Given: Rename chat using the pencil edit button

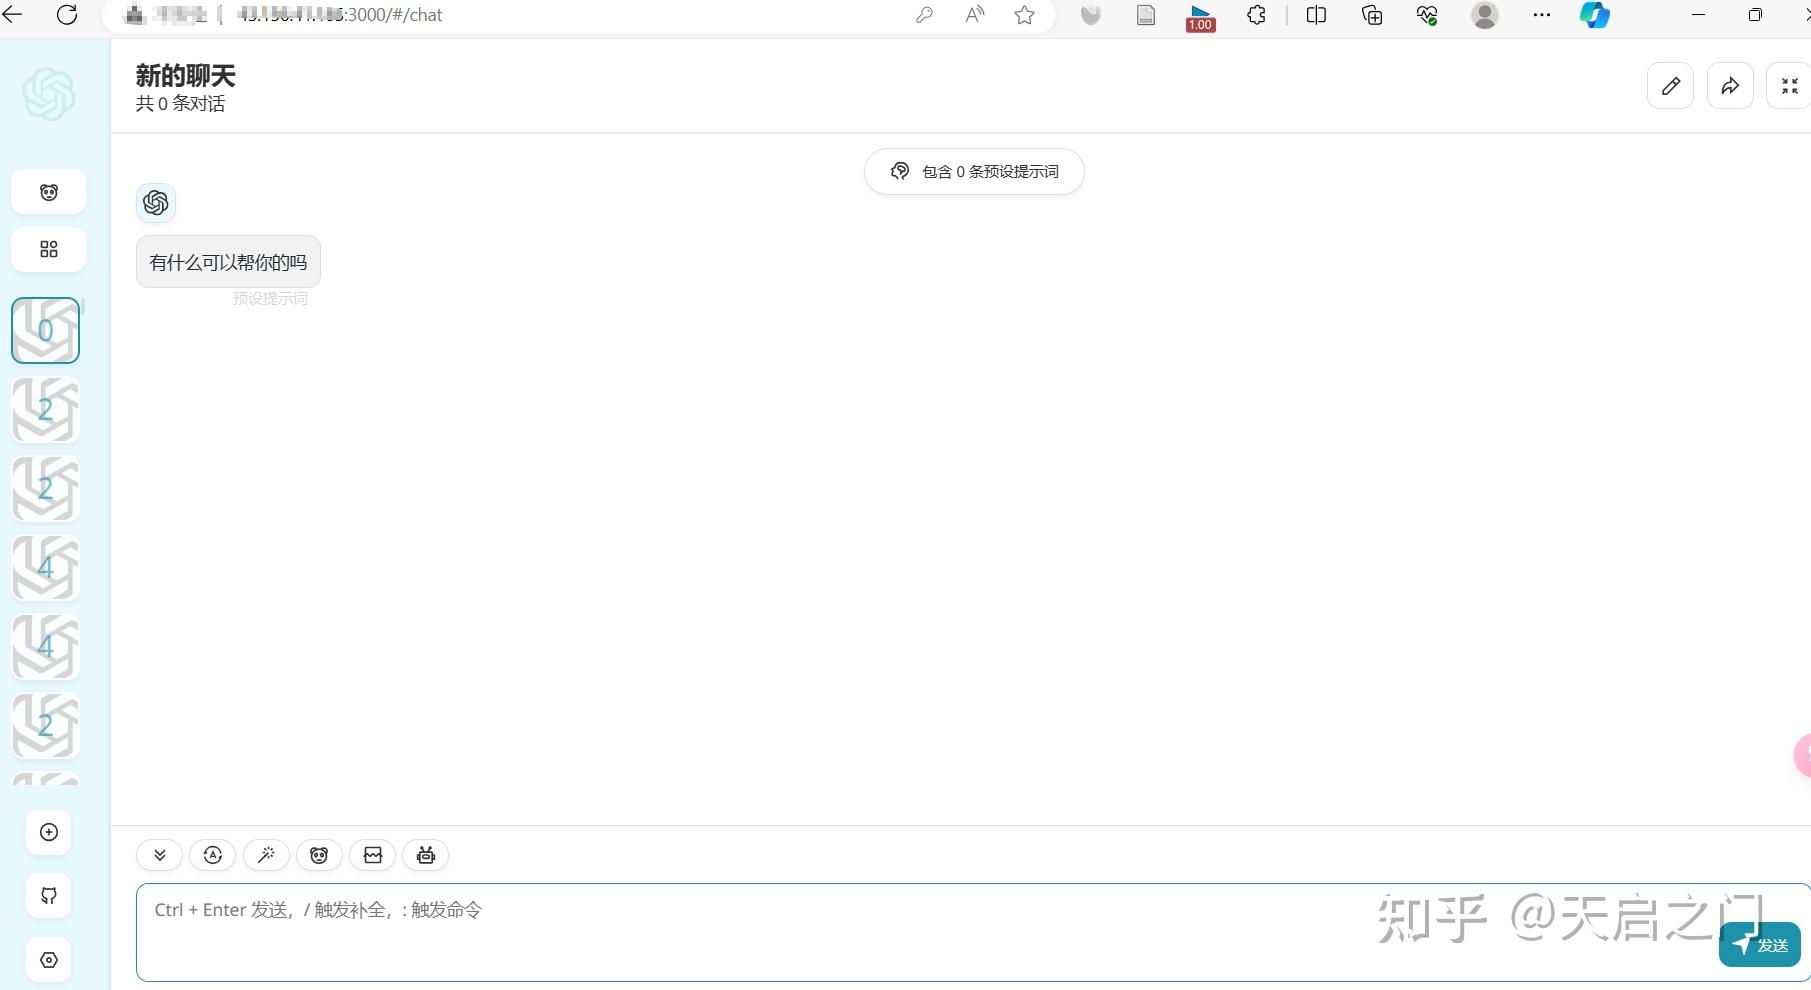Looking at the screenshot, I should tap(1670, 86).
